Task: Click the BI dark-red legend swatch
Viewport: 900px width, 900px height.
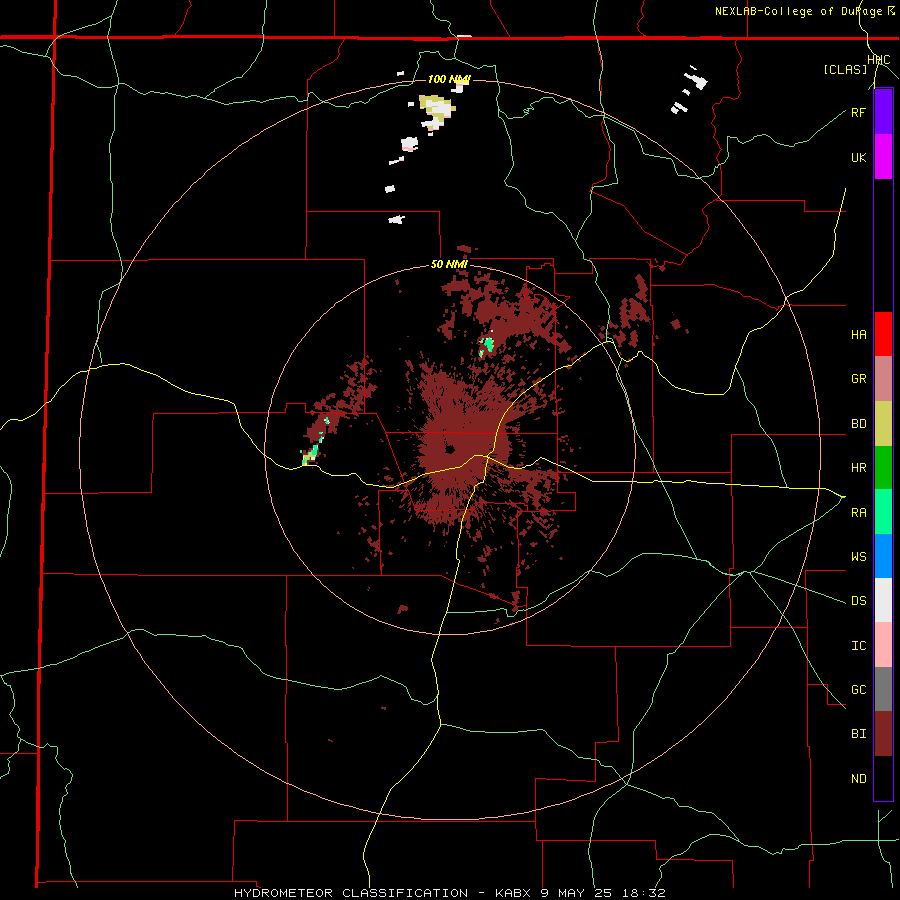Action: (883, 734)
